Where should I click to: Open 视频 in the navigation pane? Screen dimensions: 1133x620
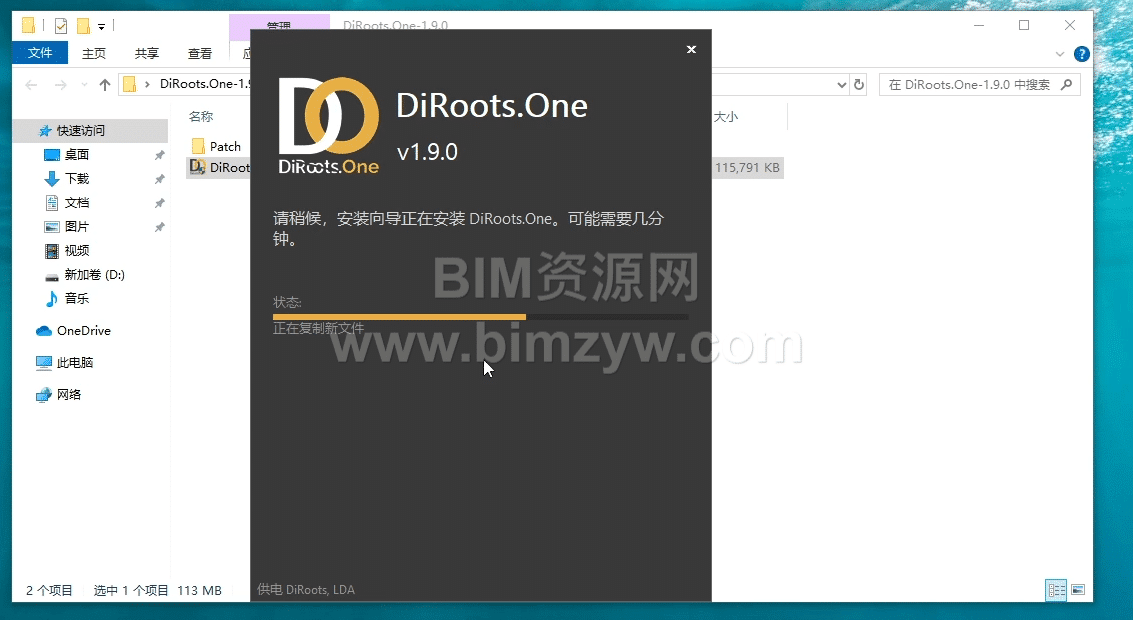point(77,251)
